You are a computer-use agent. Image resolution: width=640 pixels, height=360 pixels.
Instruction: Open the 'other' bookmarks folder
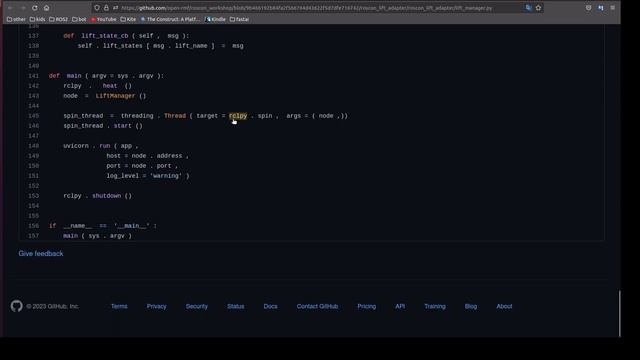[16, 19]
